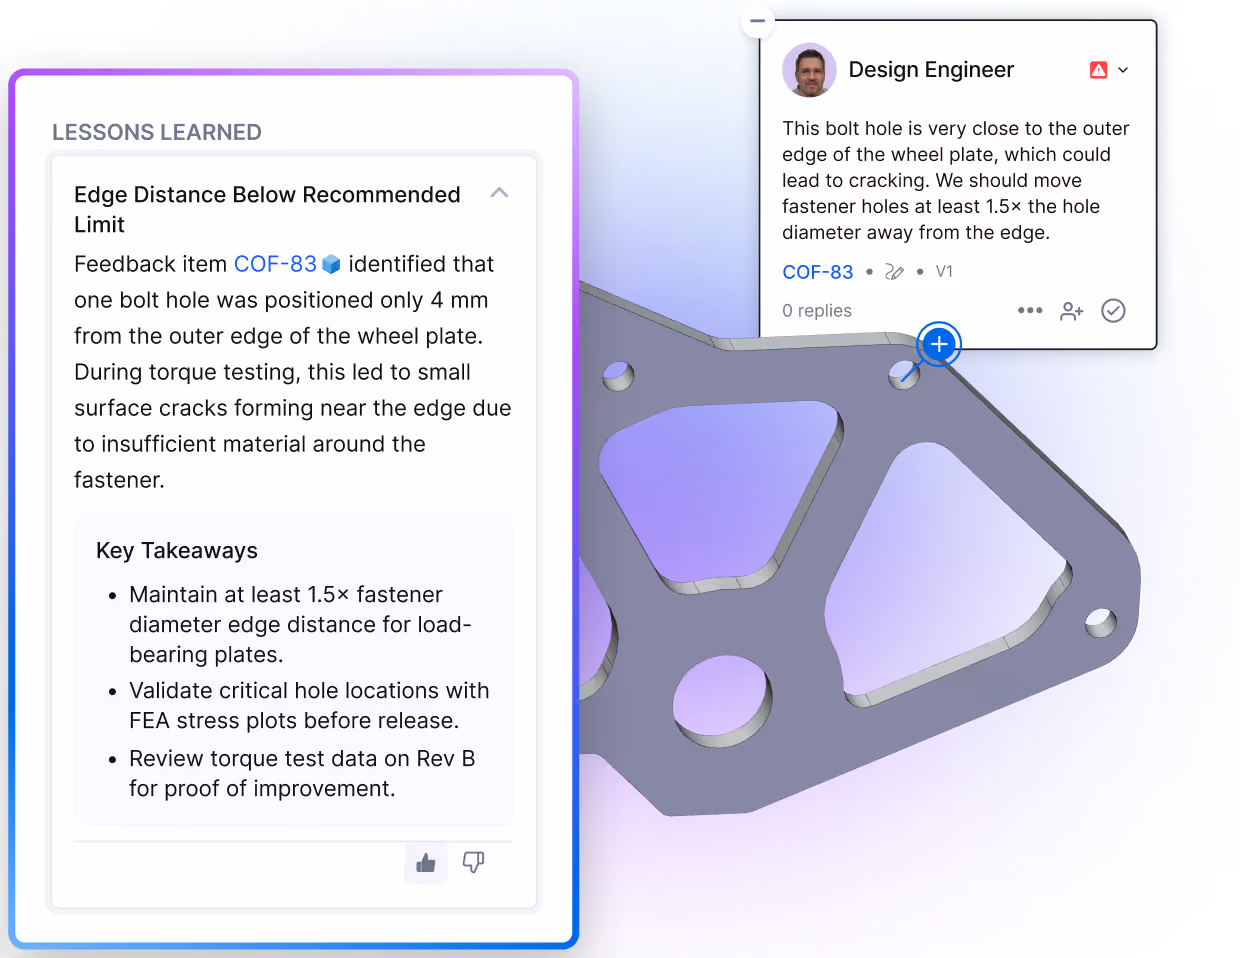Open COF-83 link in comment card
1240x958 pixels.
[x=818, y=272]
